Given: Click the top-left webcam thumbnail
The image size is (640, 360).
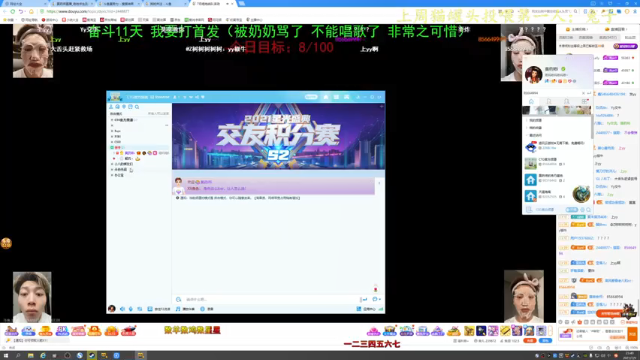Looking at the screenshot, I should [x=33, y=51].
